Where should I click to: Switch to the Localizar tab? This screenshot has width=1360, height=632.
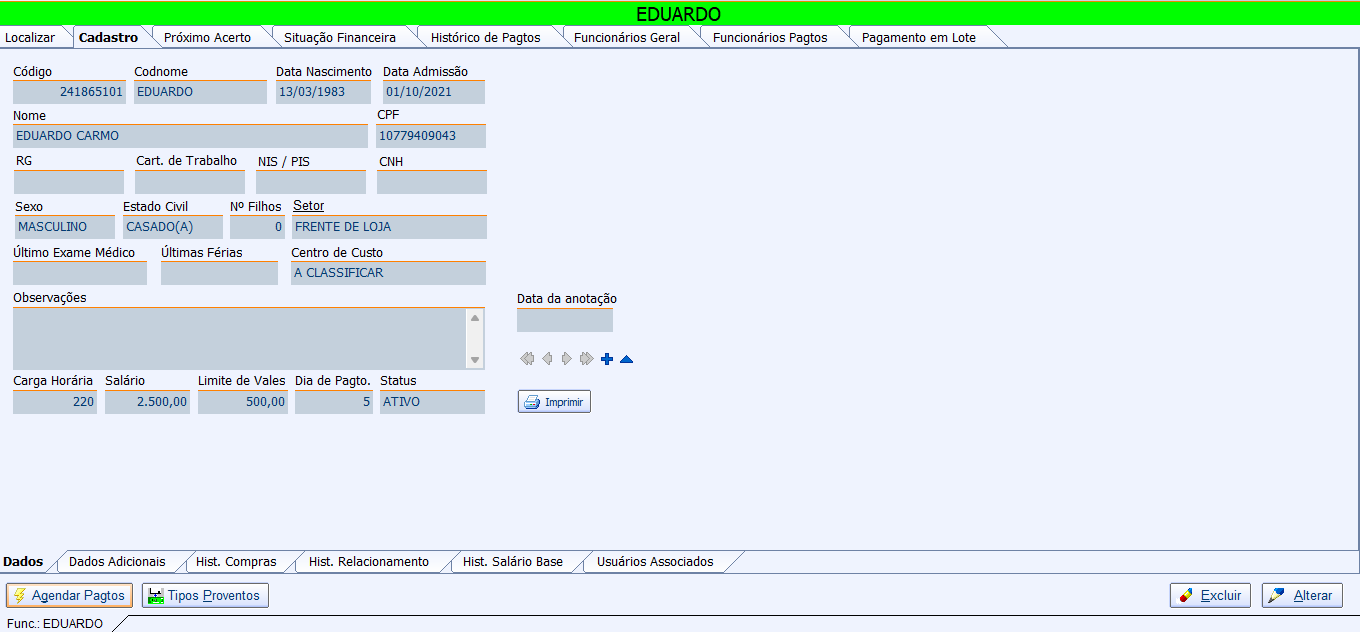31,38
